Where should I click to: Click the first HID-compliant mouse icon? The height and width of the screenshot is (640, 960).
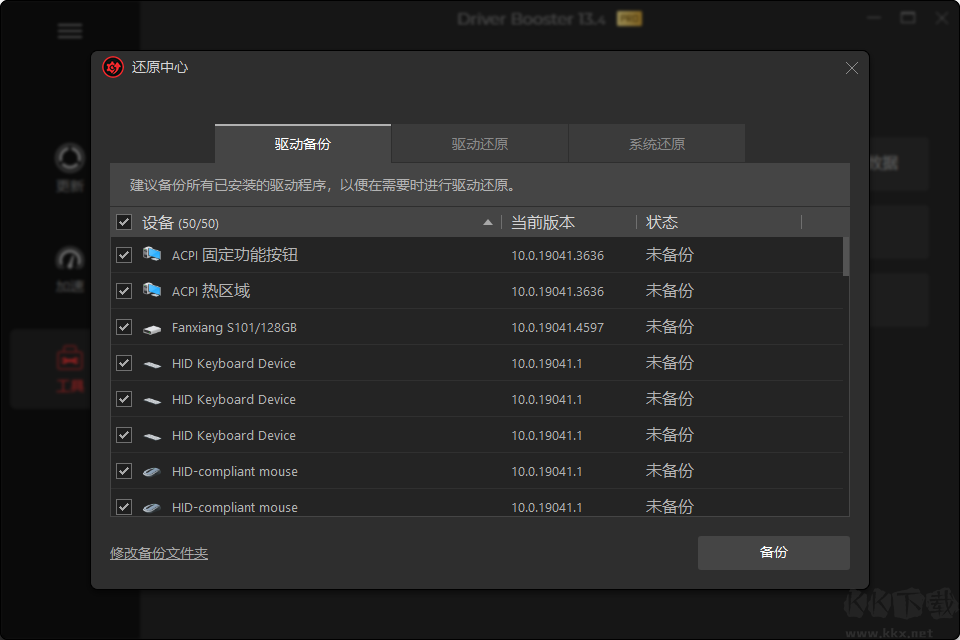click(x=152, y=472)
